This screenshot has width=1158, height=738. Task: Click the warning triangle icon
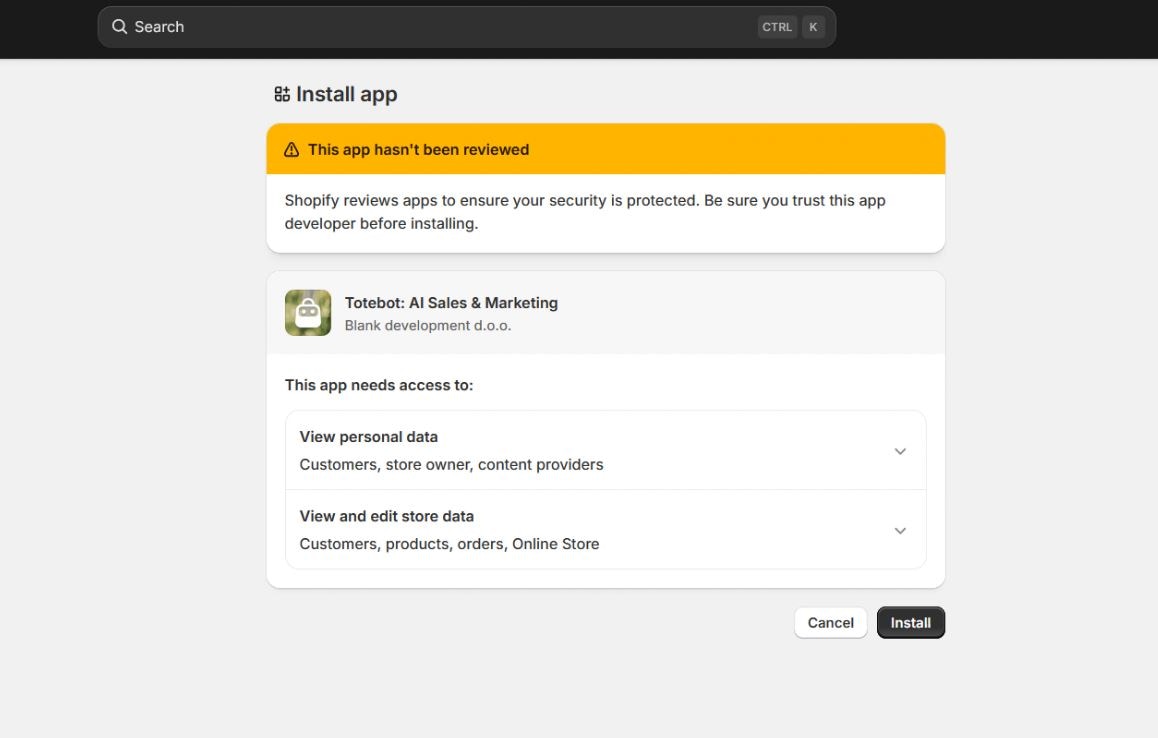point(292,149)
